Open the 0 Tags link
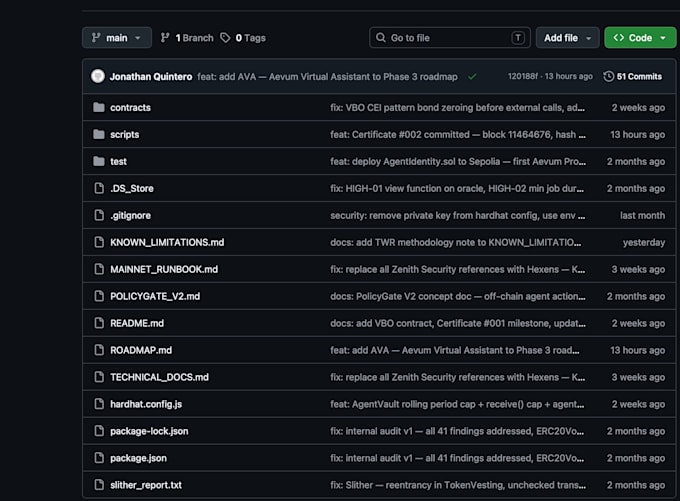680x501 pixels. (243, 38)
